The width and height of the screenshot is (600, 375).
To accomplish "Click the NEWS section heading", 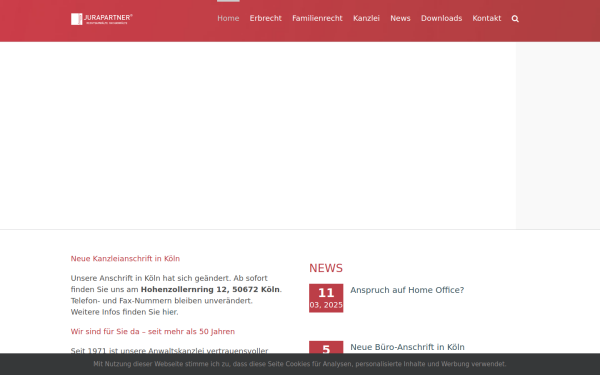I will (x=326, y=268).
